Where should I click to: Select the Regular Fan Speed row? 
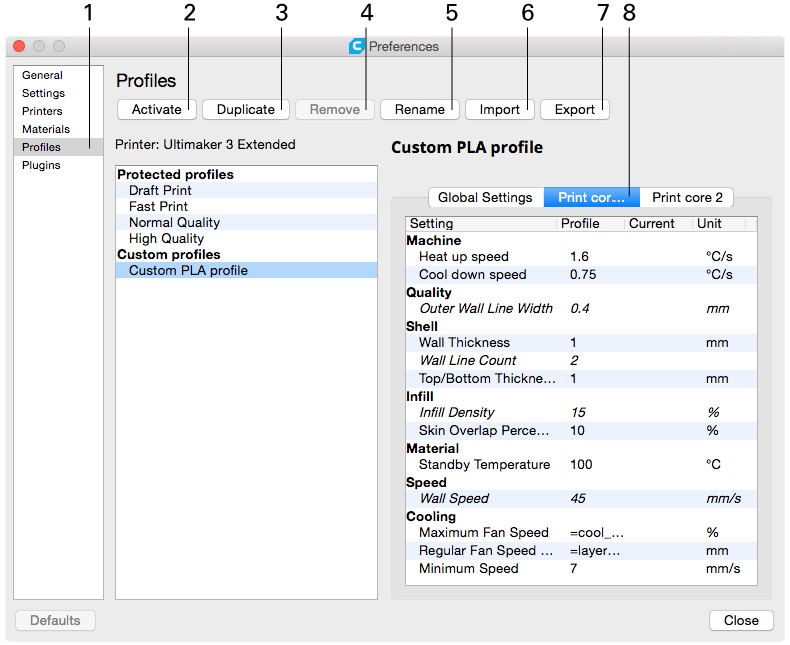coord(581,551)
